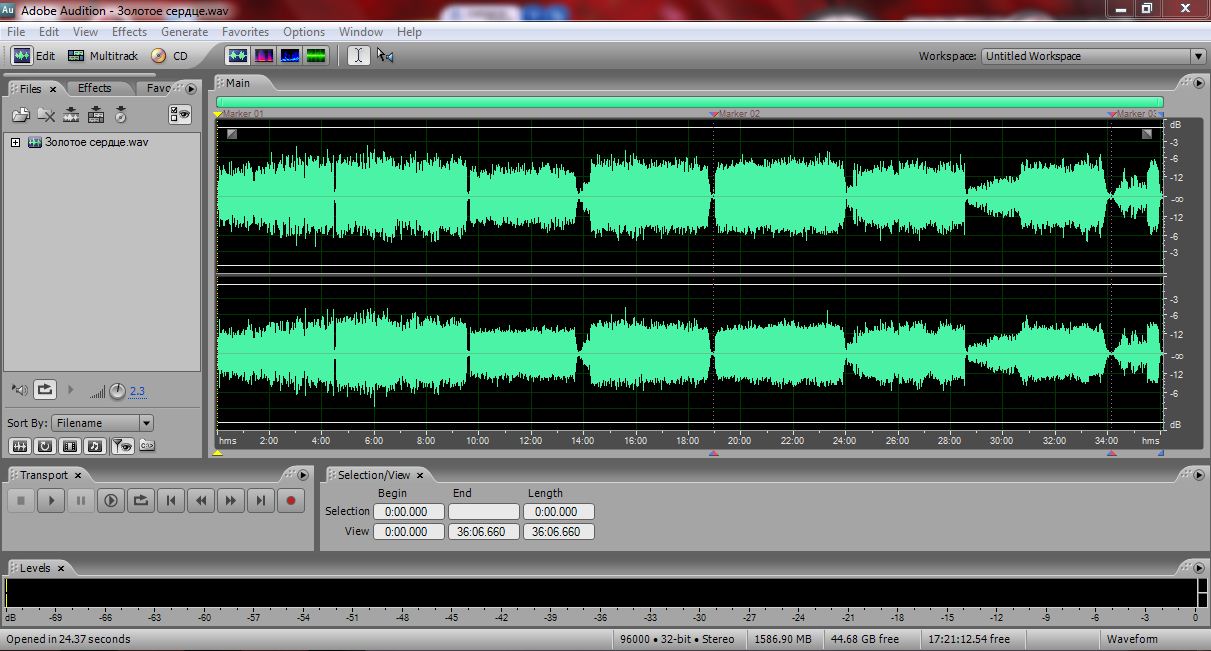
Task: Click Go to End in Transport panel
Action: [260, 501]
